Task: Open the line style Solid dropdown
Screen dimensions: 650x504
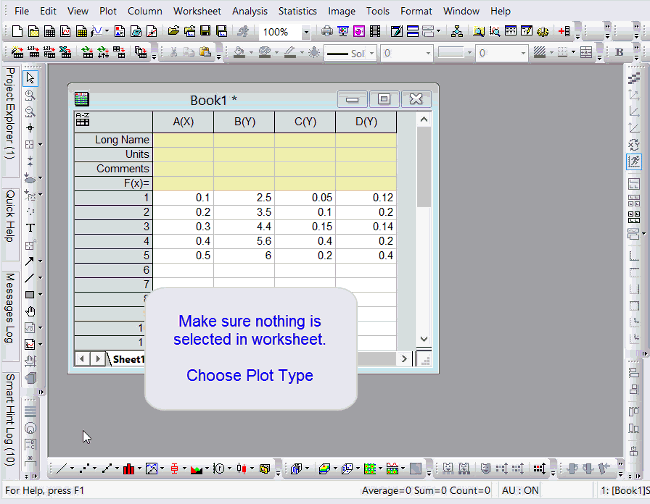Action: coord(370,53)
